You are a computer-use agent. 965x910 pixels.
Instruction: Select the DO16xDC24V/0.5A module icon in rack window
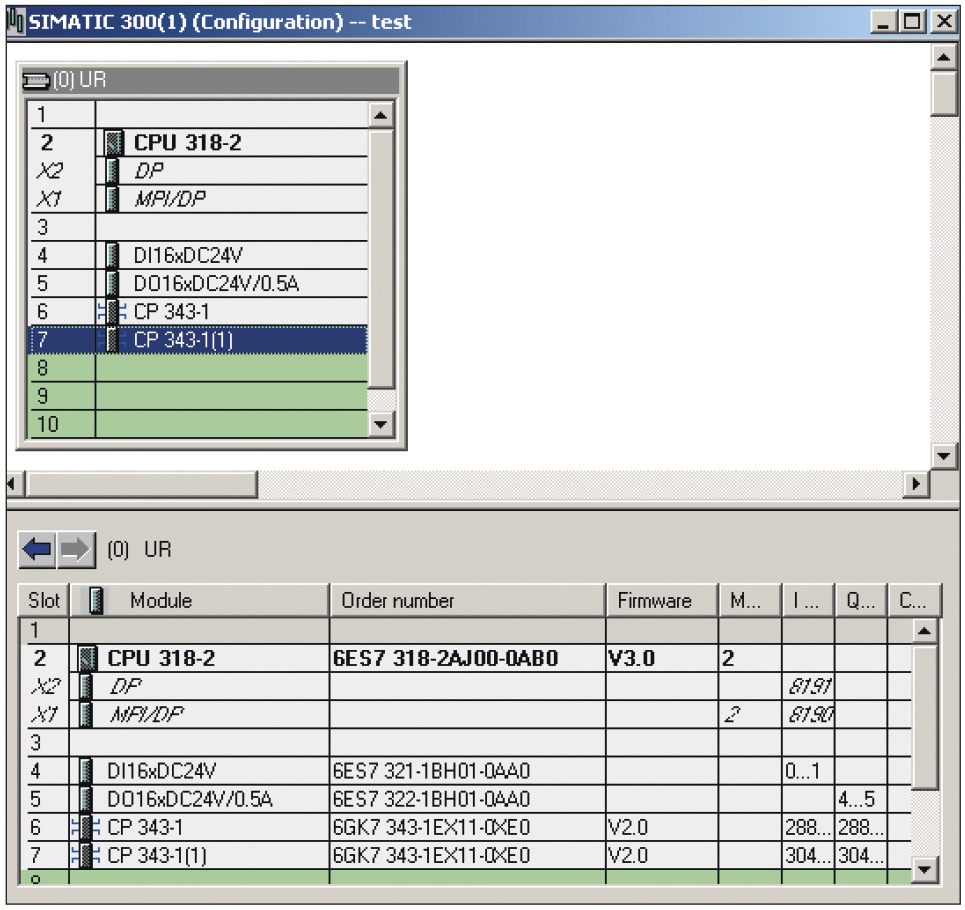[112, 283]
